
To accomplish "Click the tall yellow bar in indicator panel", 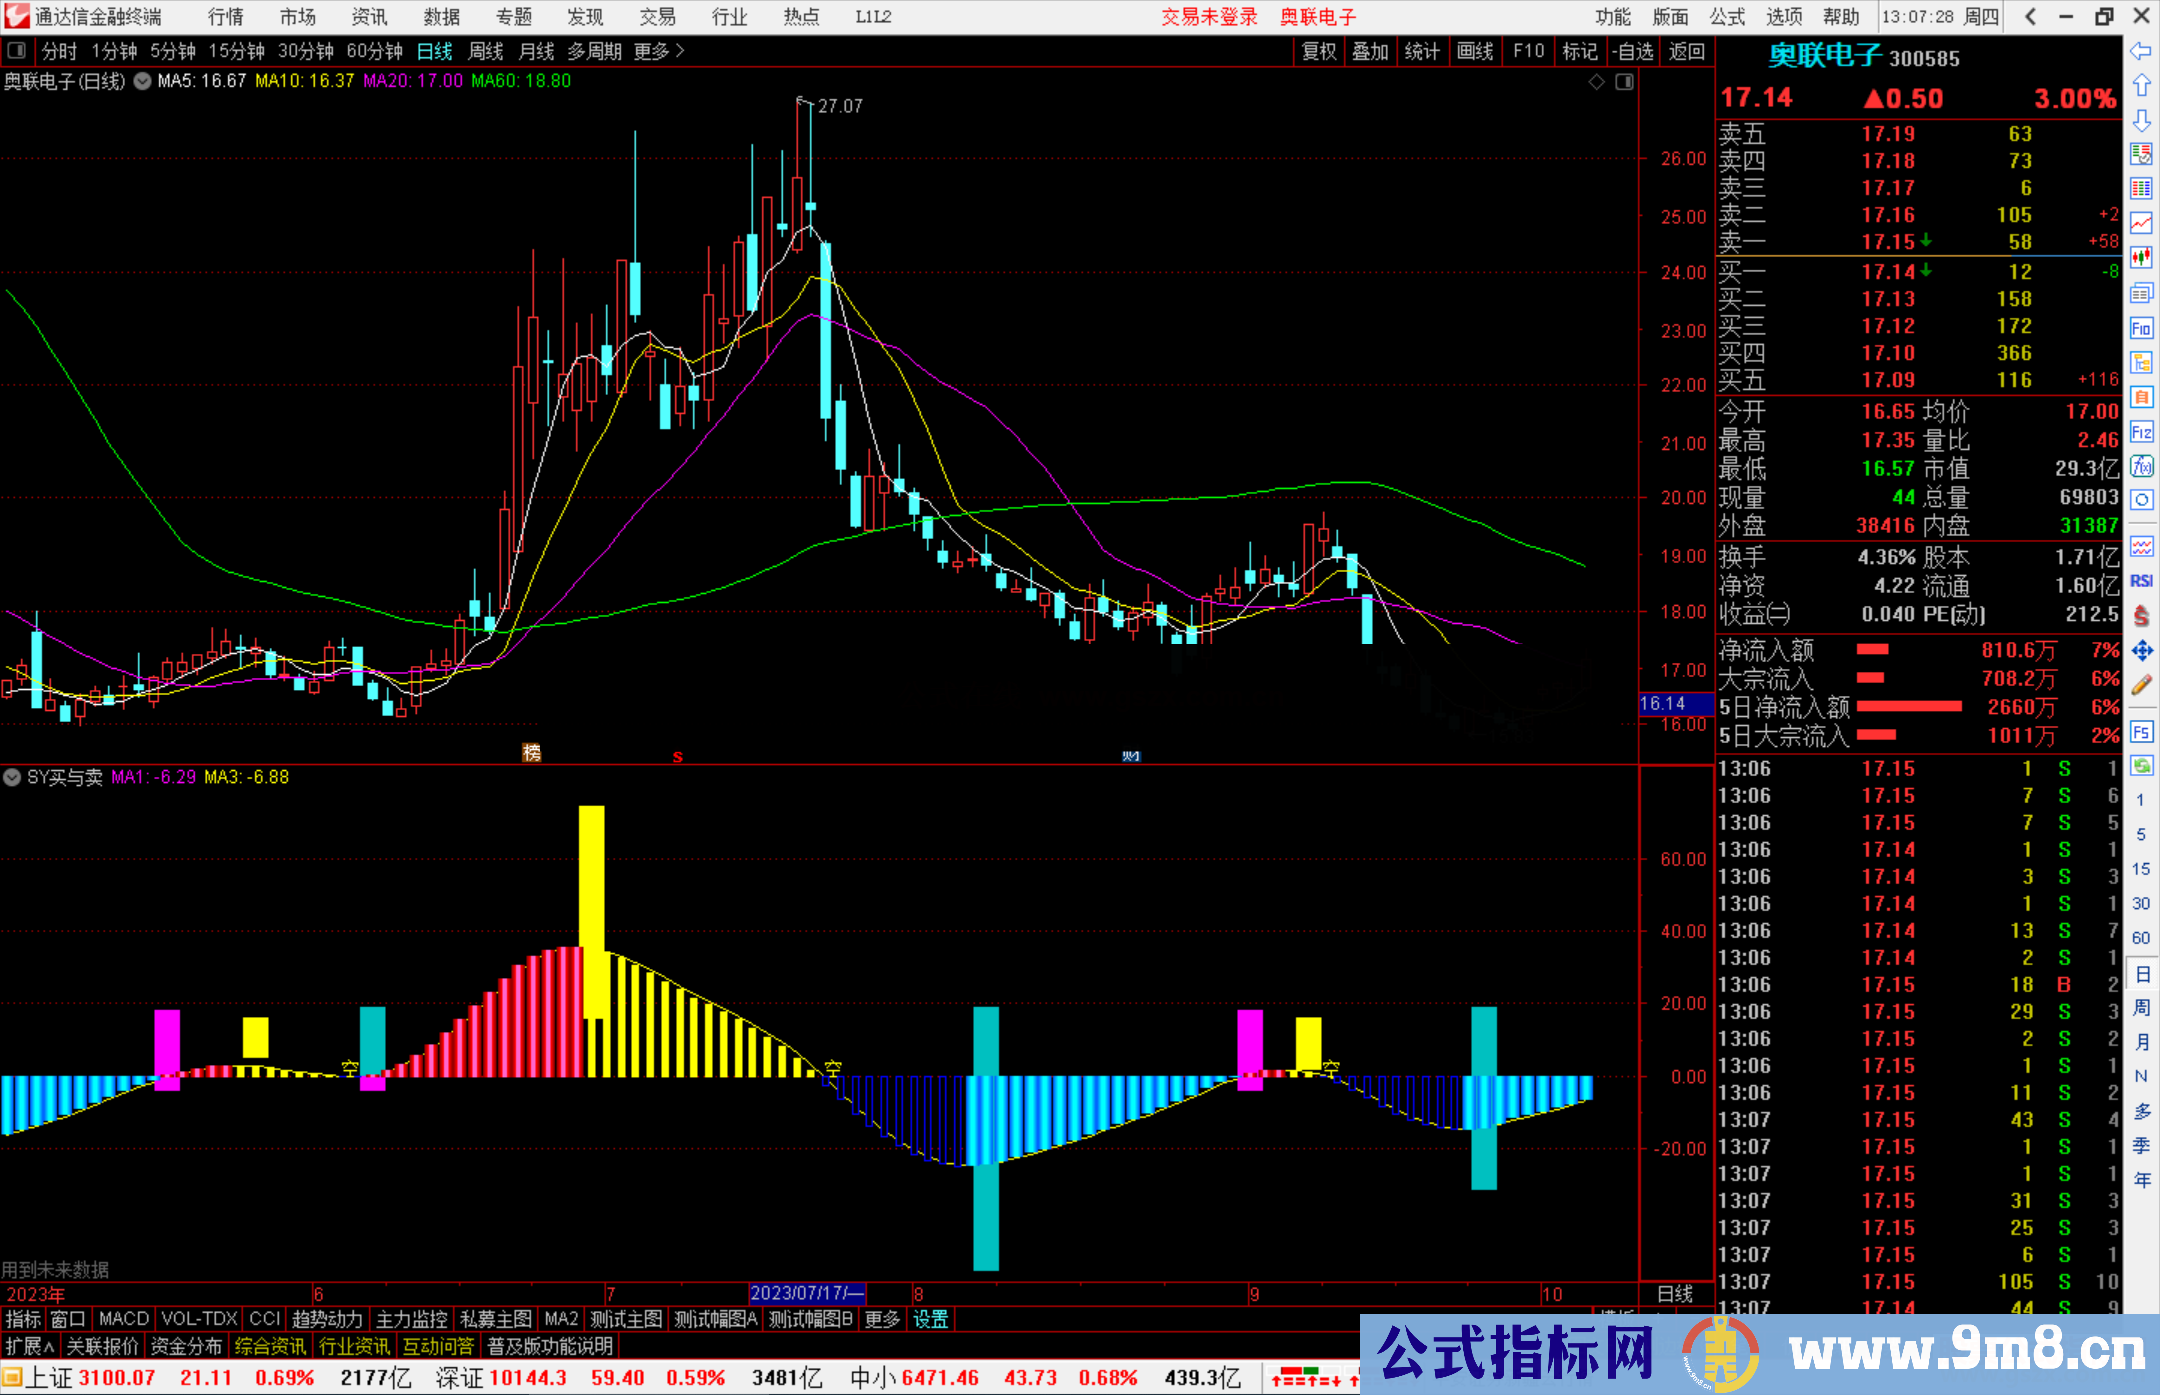I will pos(591,900).
